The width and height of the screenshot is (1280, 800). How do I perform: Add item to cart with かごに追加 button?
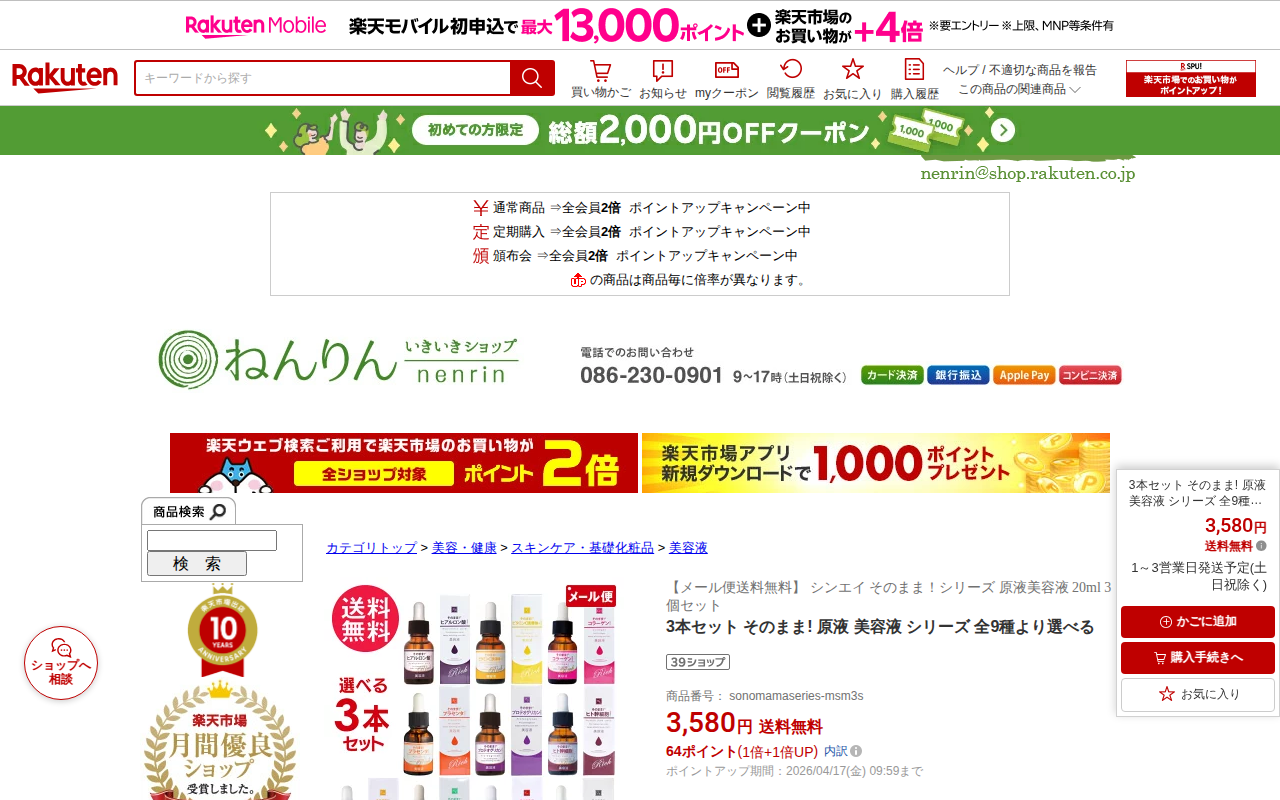1197,622
